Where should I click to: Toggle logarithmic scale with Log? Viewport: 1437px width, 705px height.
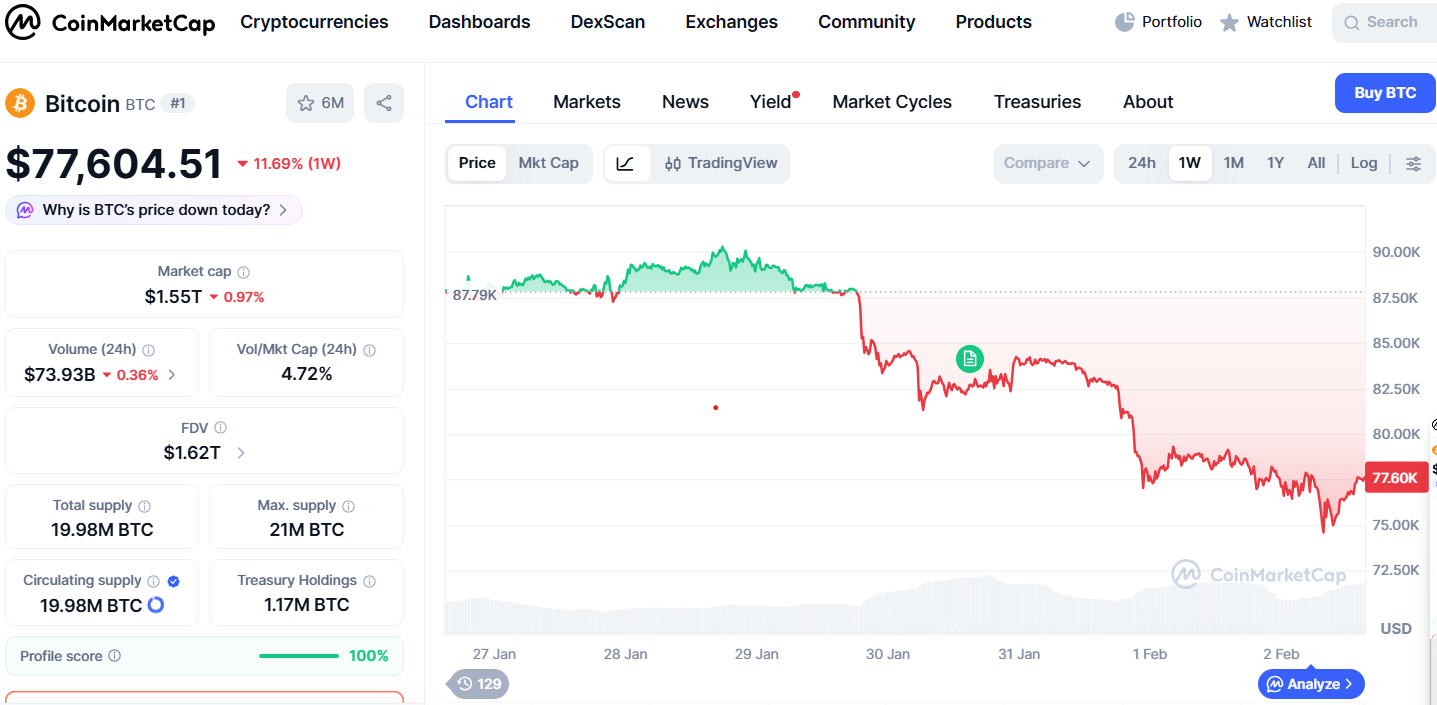1363,162
